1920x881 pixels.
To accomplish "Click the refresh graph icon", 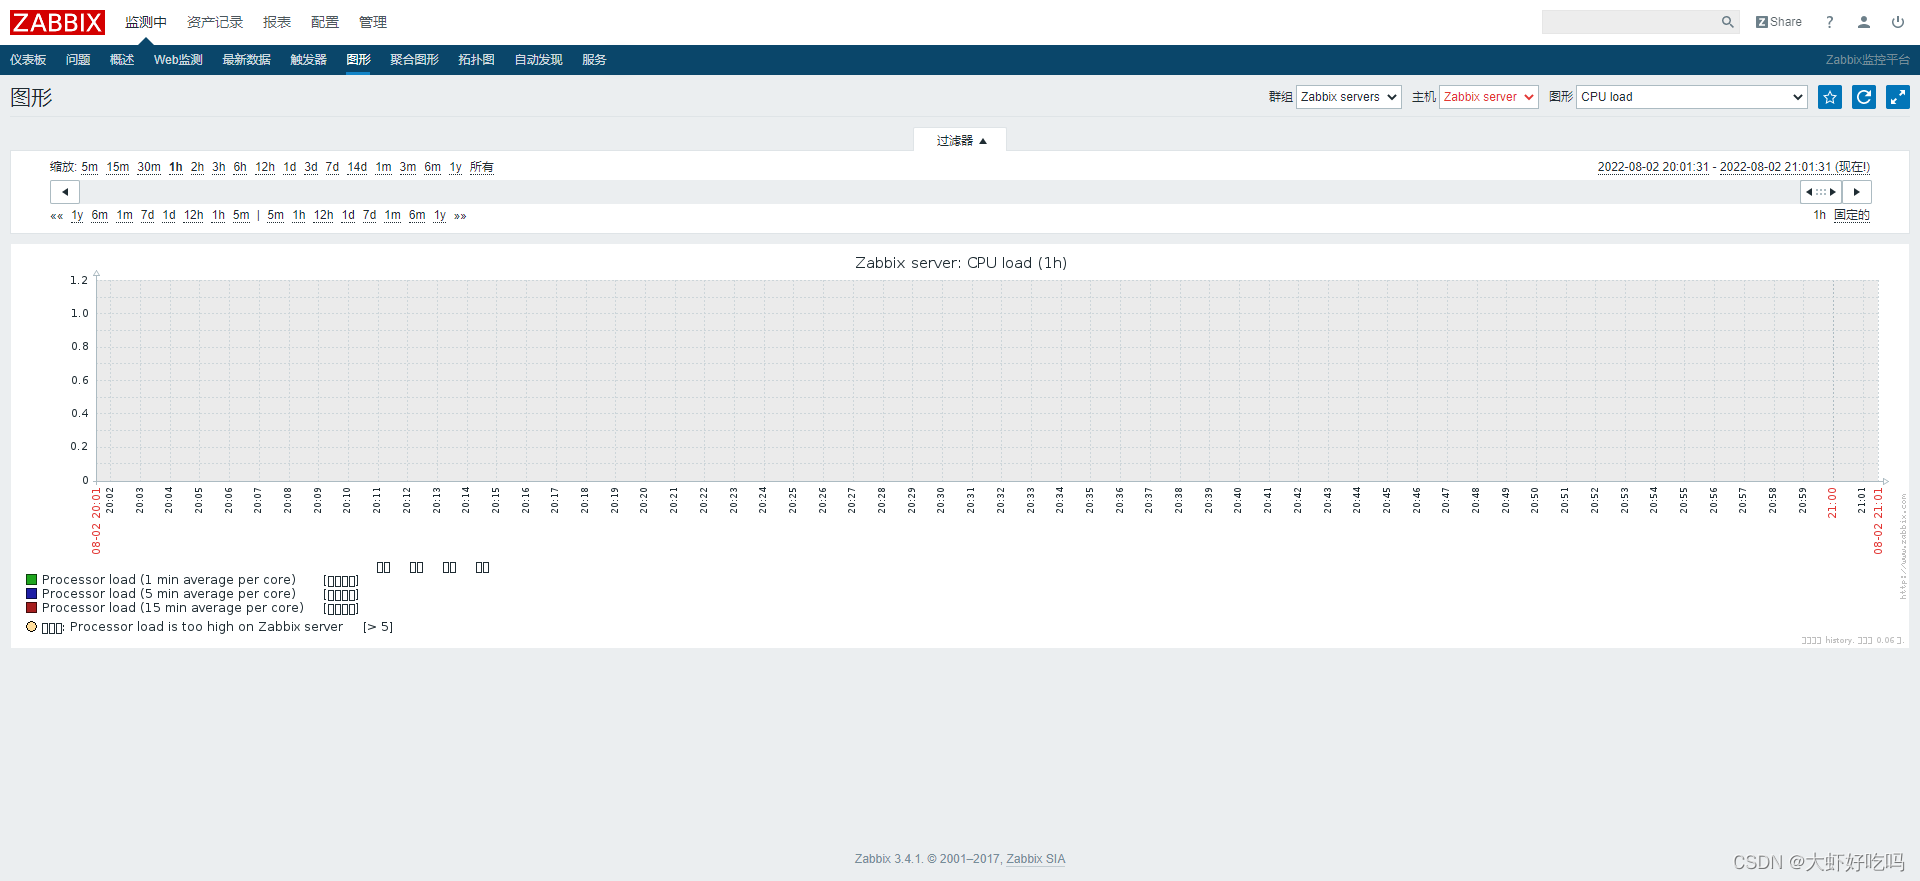I will pyautogui.click(x=1864, y=97).
